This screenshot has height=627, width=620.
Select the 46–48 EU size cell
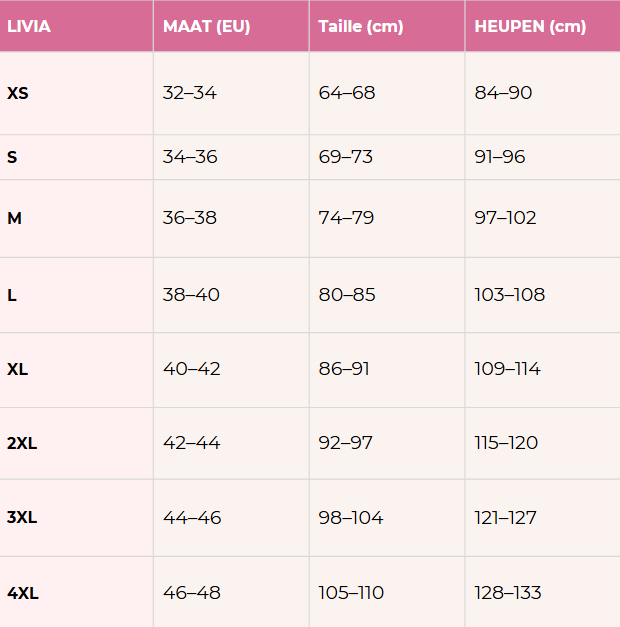point(192,593)
